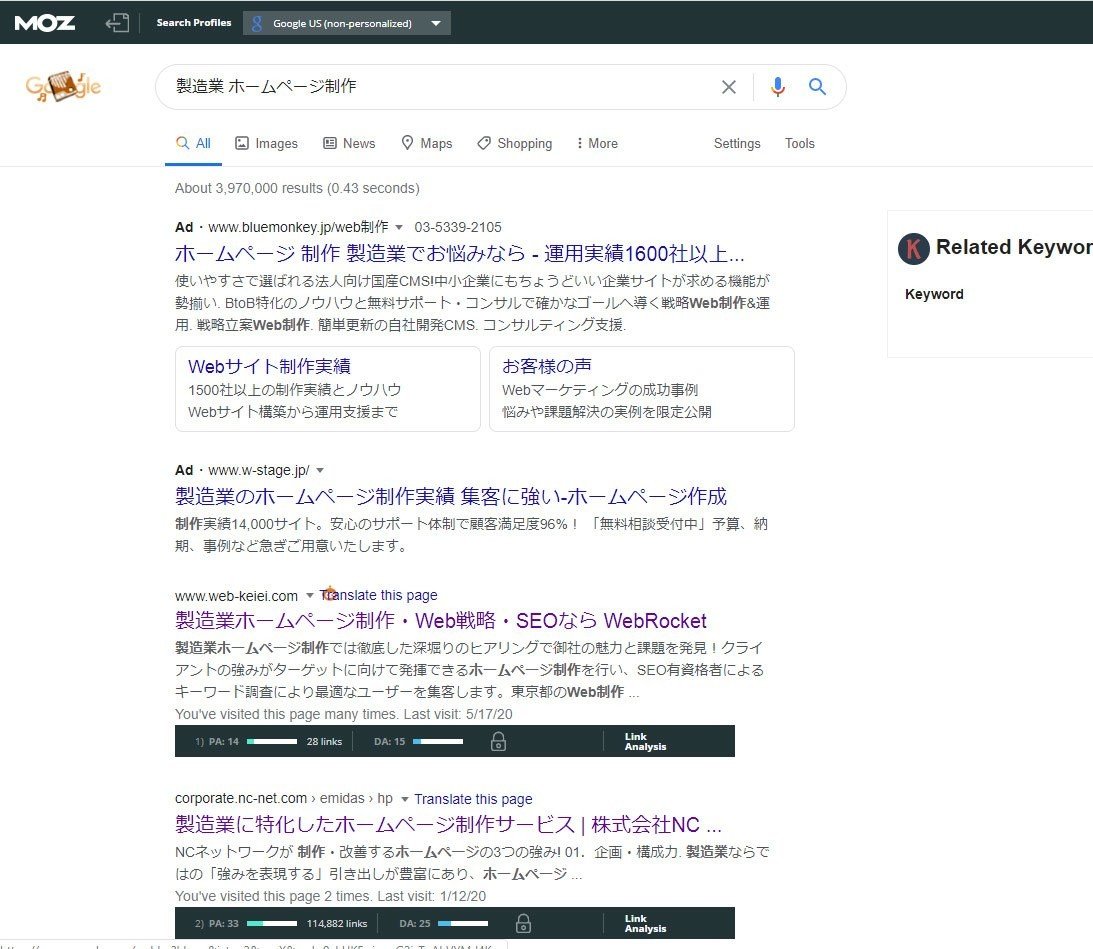
Task: Click the lock icon in the DA: 15 bar
Action: point(498,741)
